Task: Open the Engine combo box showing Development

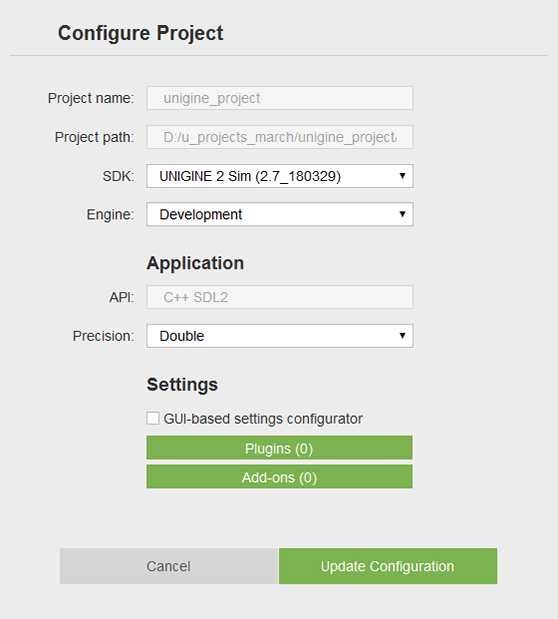Action: coord(280,214)
